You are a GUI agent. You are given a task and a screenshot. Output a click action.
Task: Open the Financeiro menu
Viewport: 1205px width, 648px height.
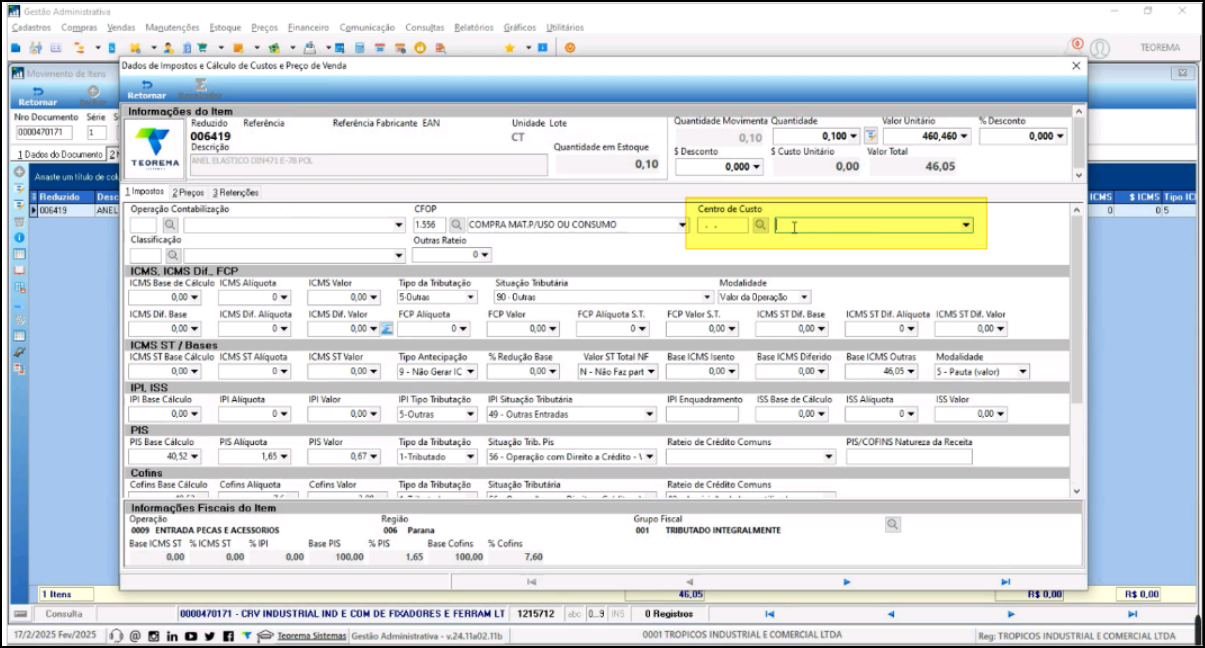(307, 27)
